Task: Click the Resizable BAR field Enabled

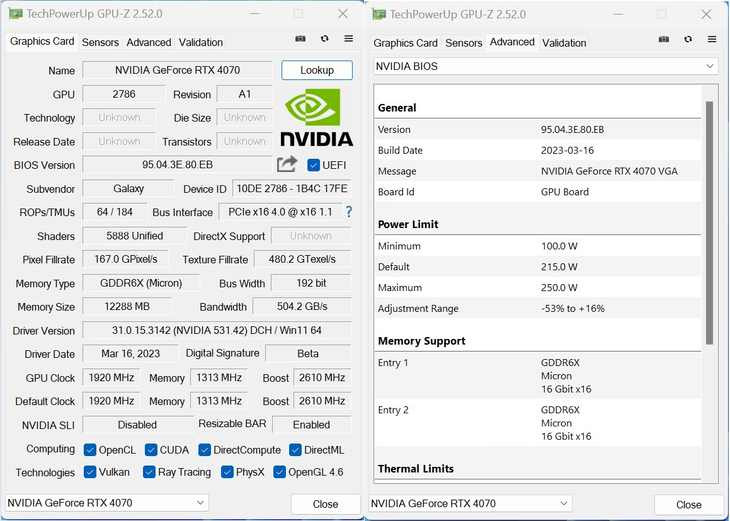Action: click(x=311, y=425)
